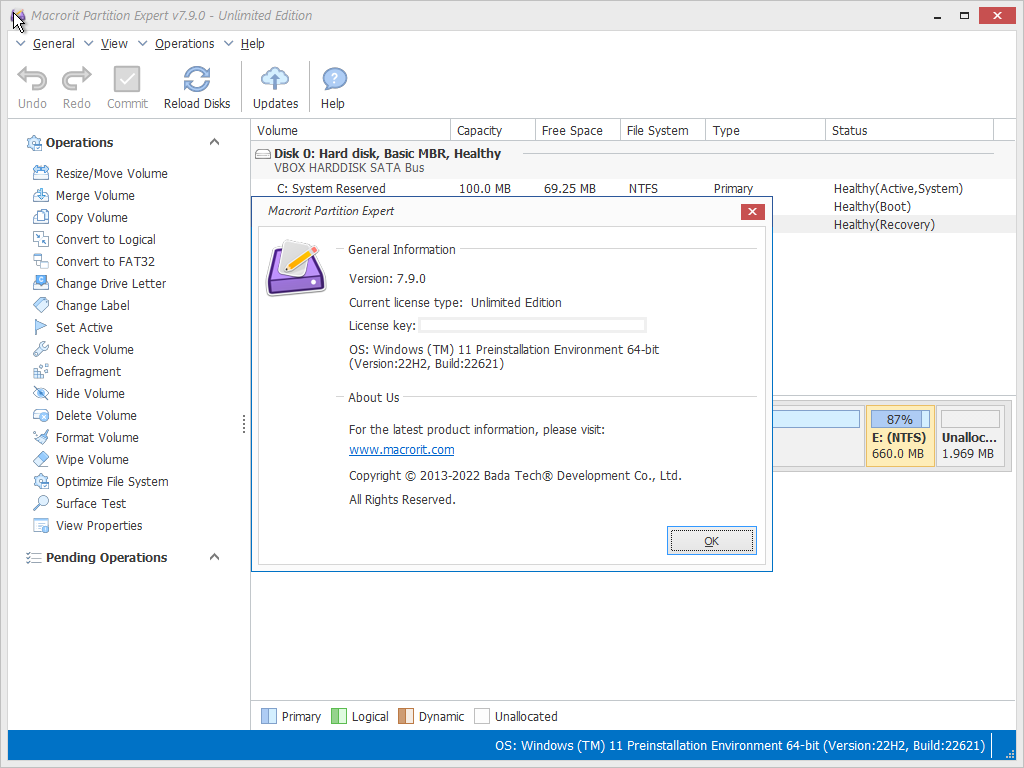Select the E: (NTFS) partition block

tap(899, 436)
